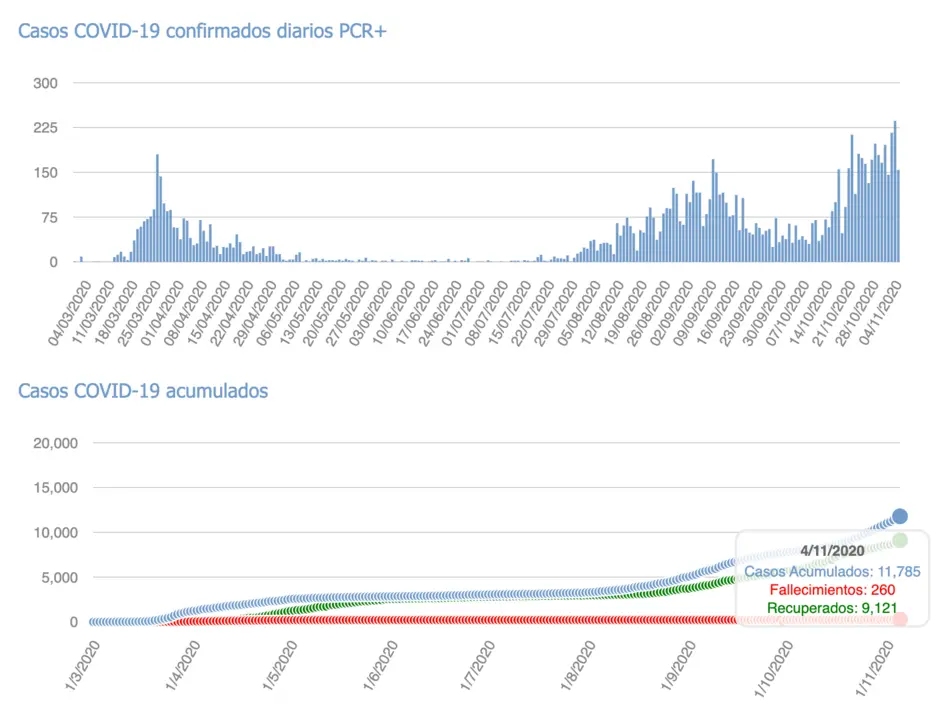Click the 300 y-axis label of daily chart
The width and height of the screenshot is (945, 720).
[x=46, y=83]
